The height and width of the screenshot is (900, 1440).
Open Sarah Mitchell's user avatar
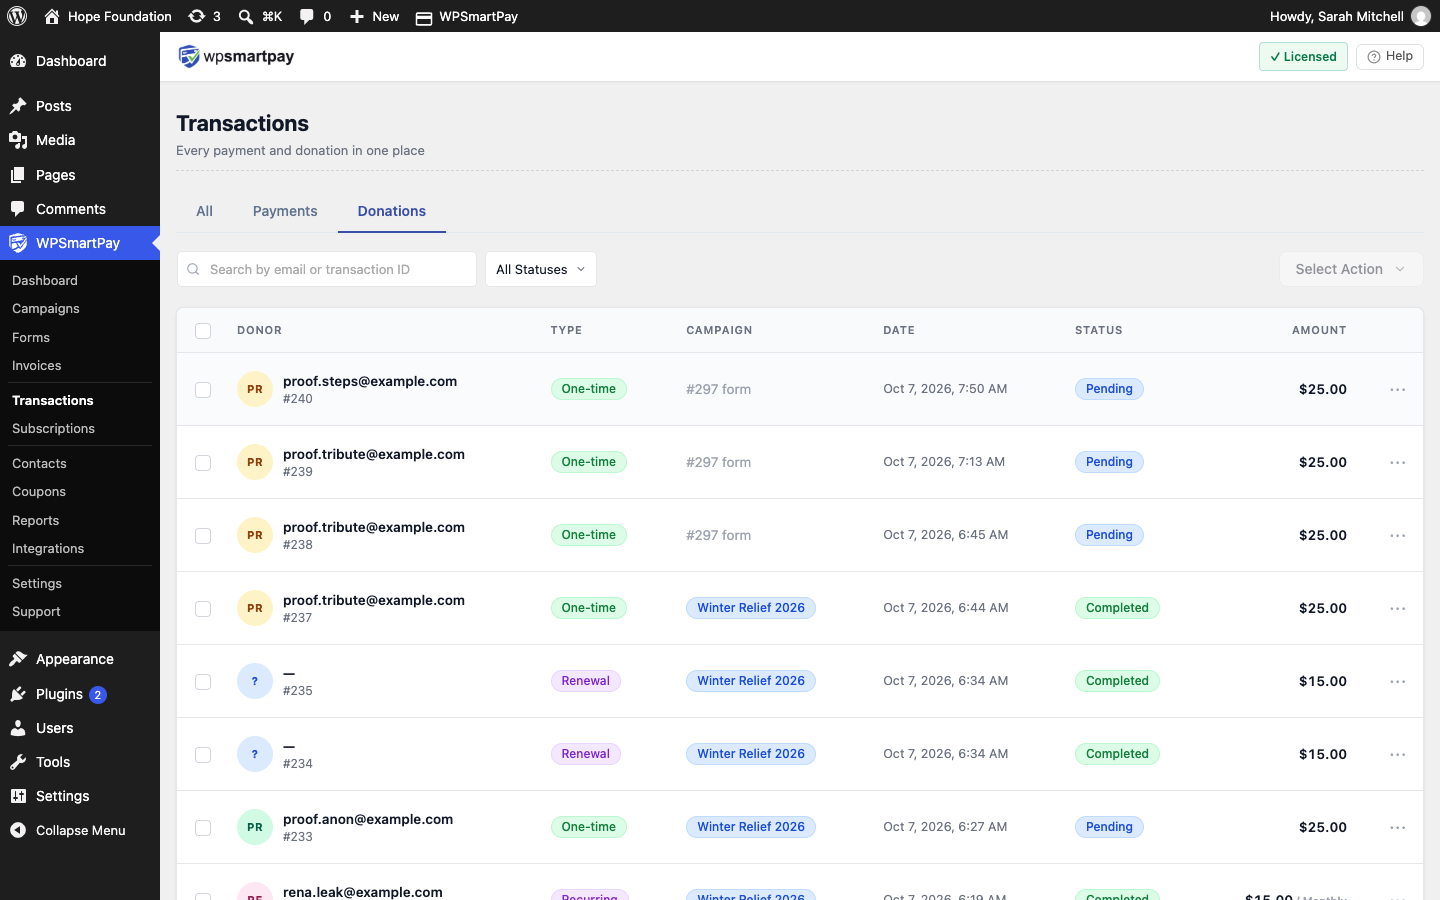point(1421,16)
